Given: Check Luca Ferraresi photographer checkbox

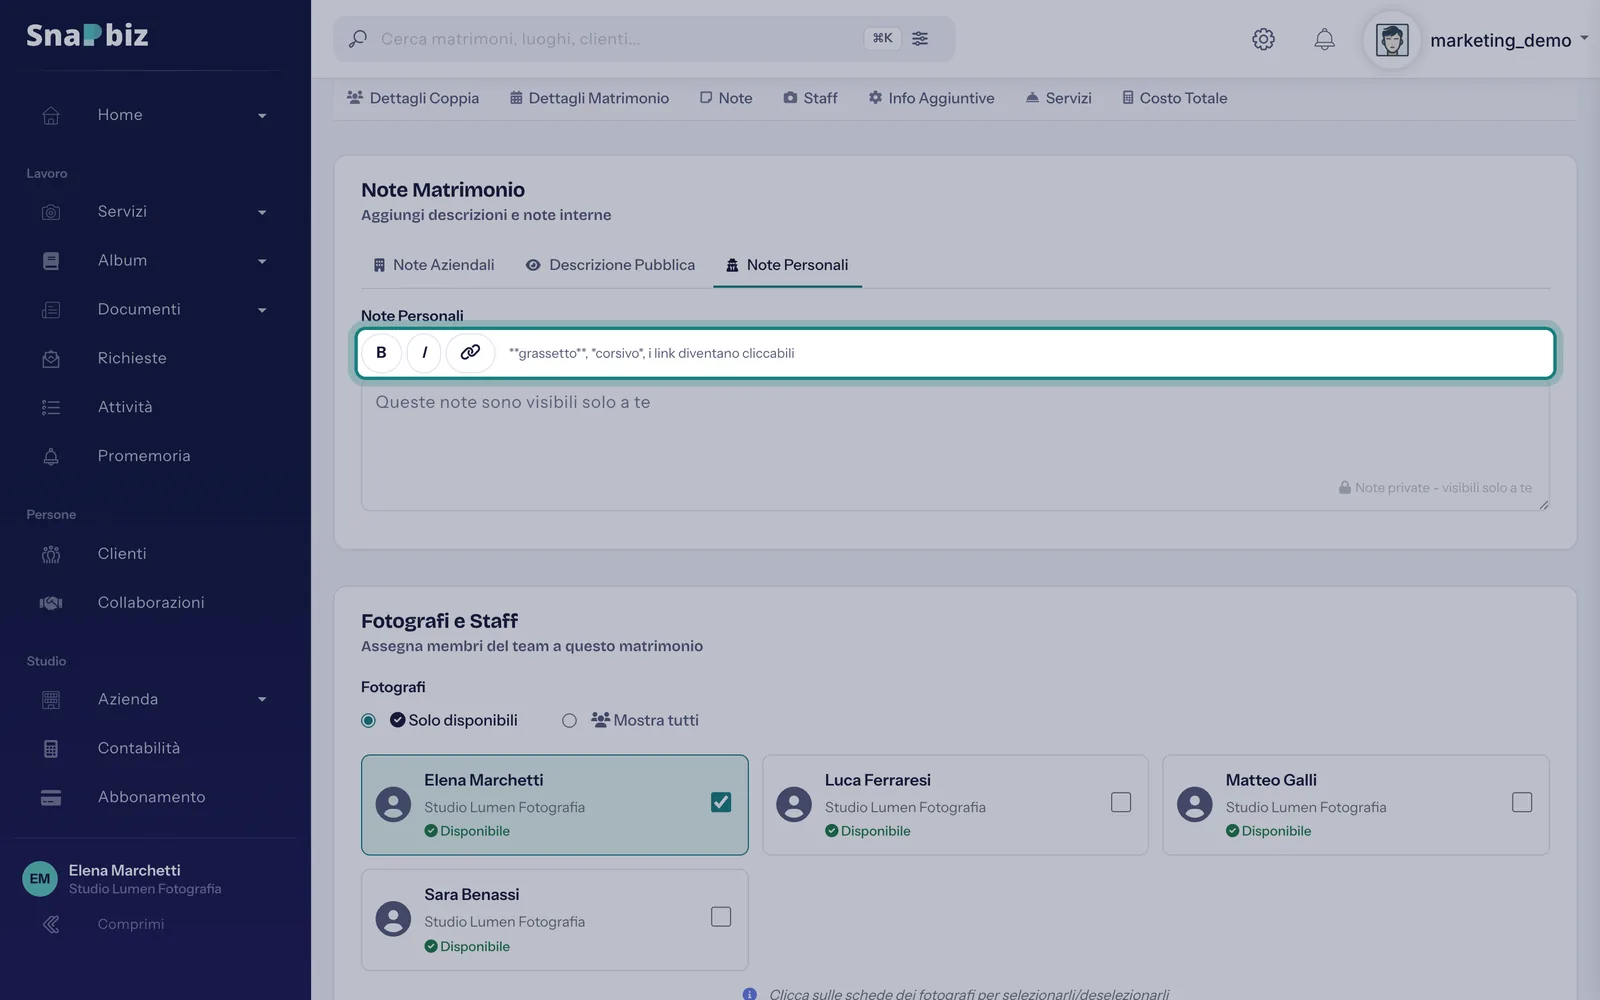Looking at the screenshot, I should pos(1121,802).
